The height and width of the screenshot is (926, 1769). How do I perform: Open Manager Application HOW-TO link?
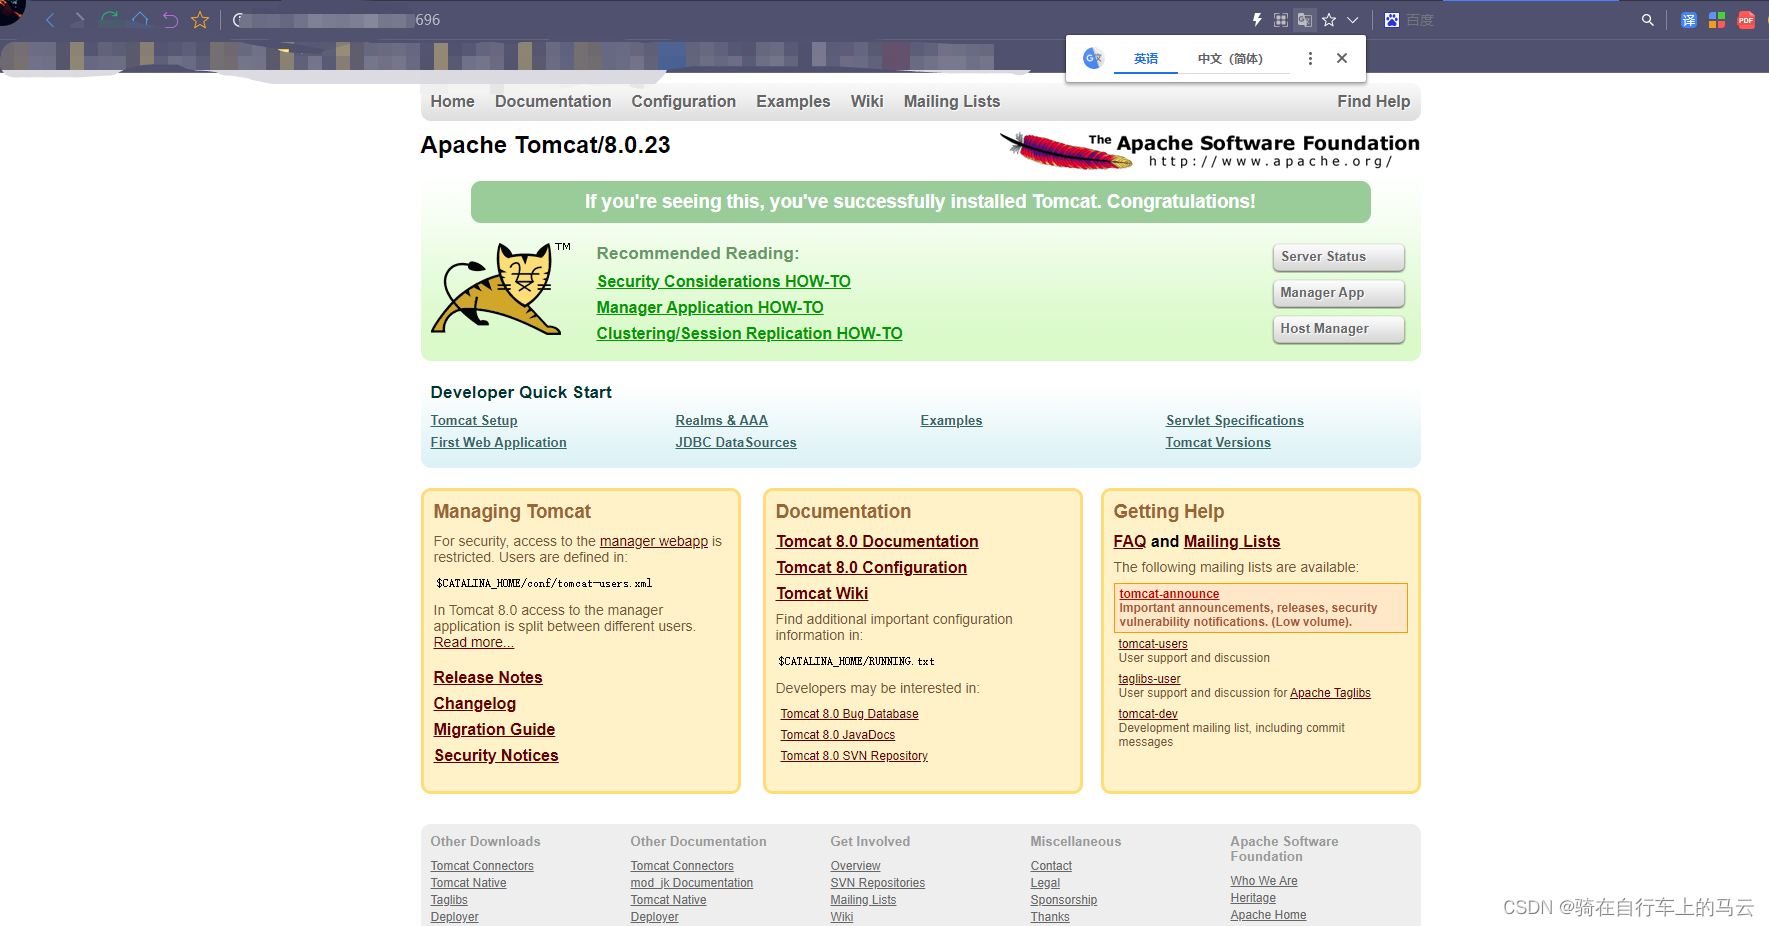pyautogui.click(x=710, y=308)
